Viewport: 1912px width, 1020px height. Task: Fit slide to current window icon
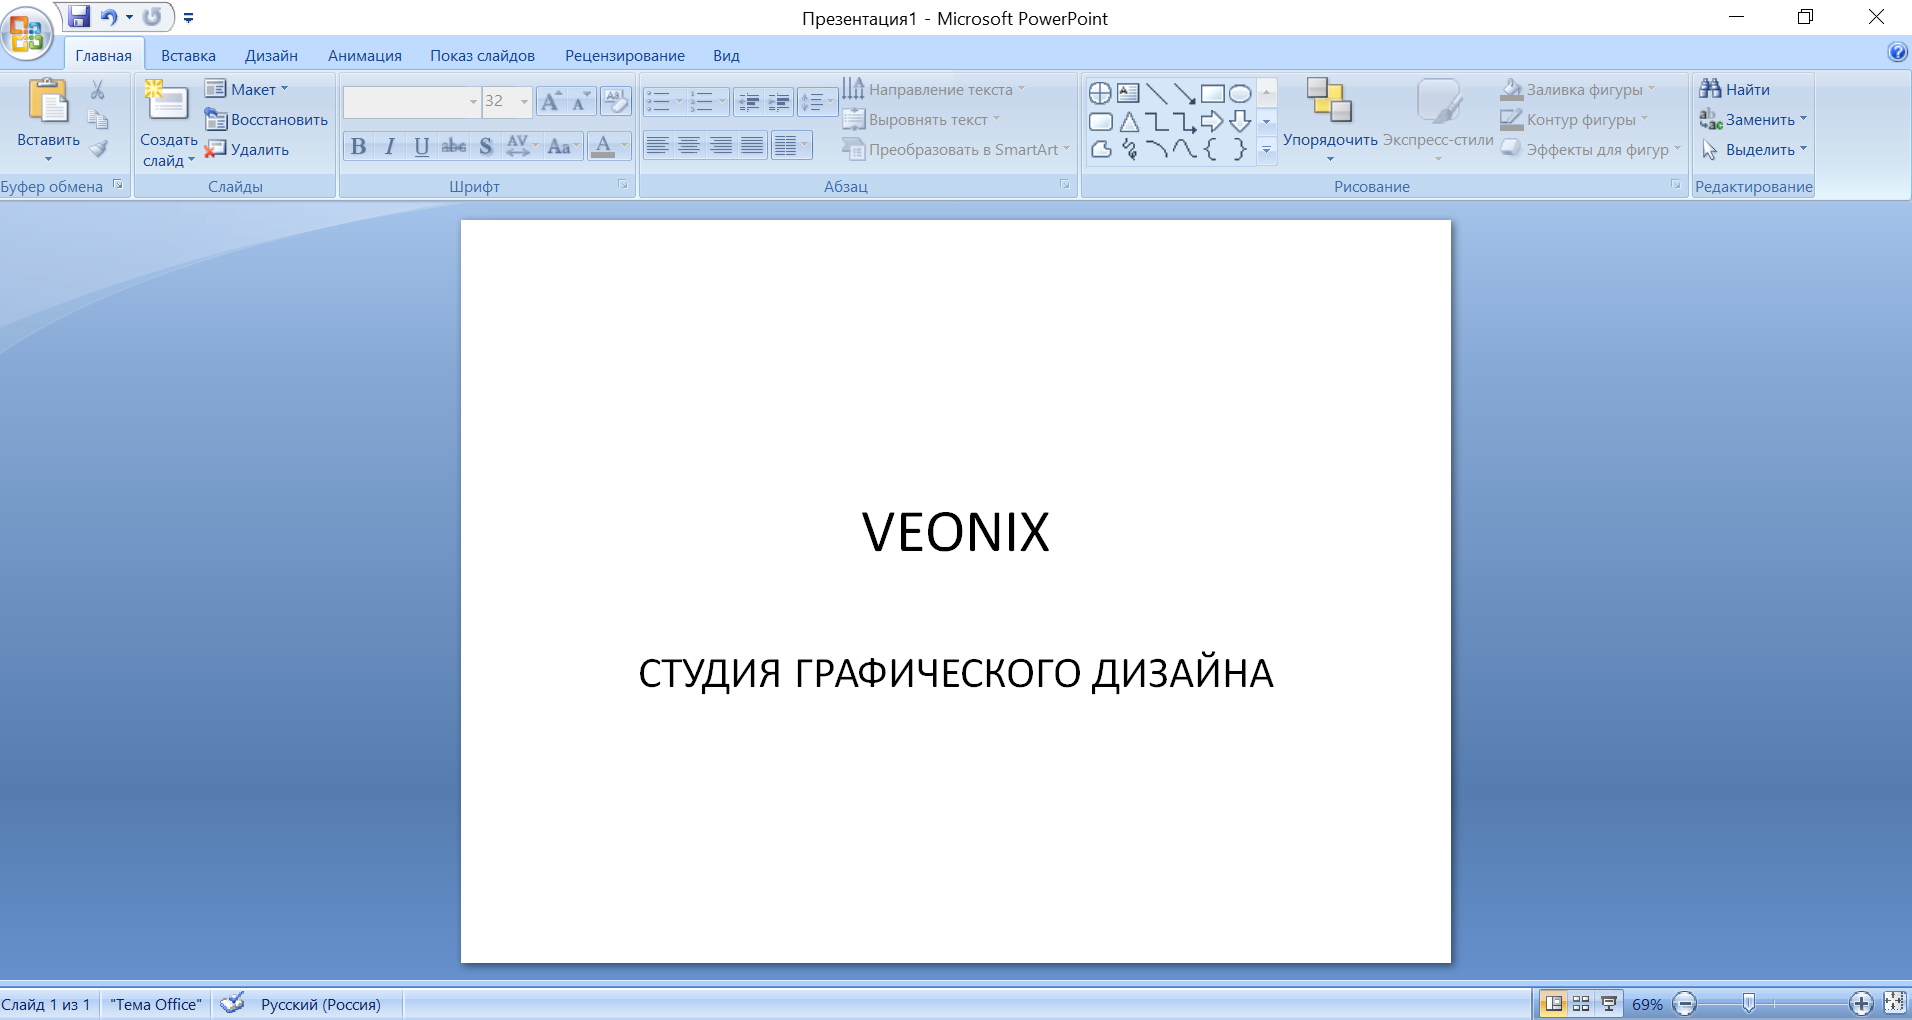tap(1895, 1003)
